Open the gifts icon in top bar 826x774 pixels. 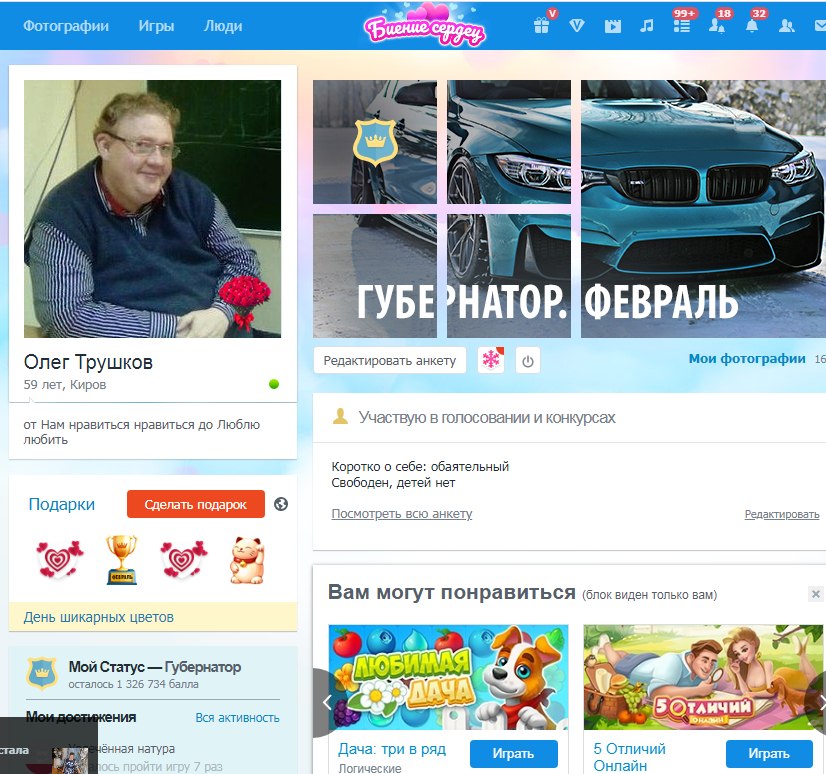tap(542, 26)
